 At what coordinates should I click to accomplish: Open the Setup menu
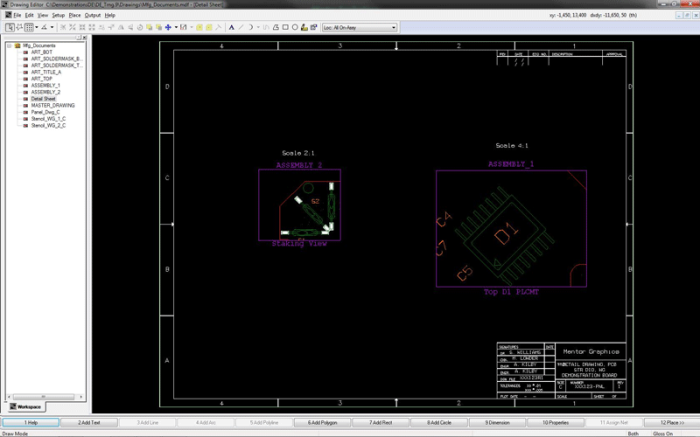(58, 15)
